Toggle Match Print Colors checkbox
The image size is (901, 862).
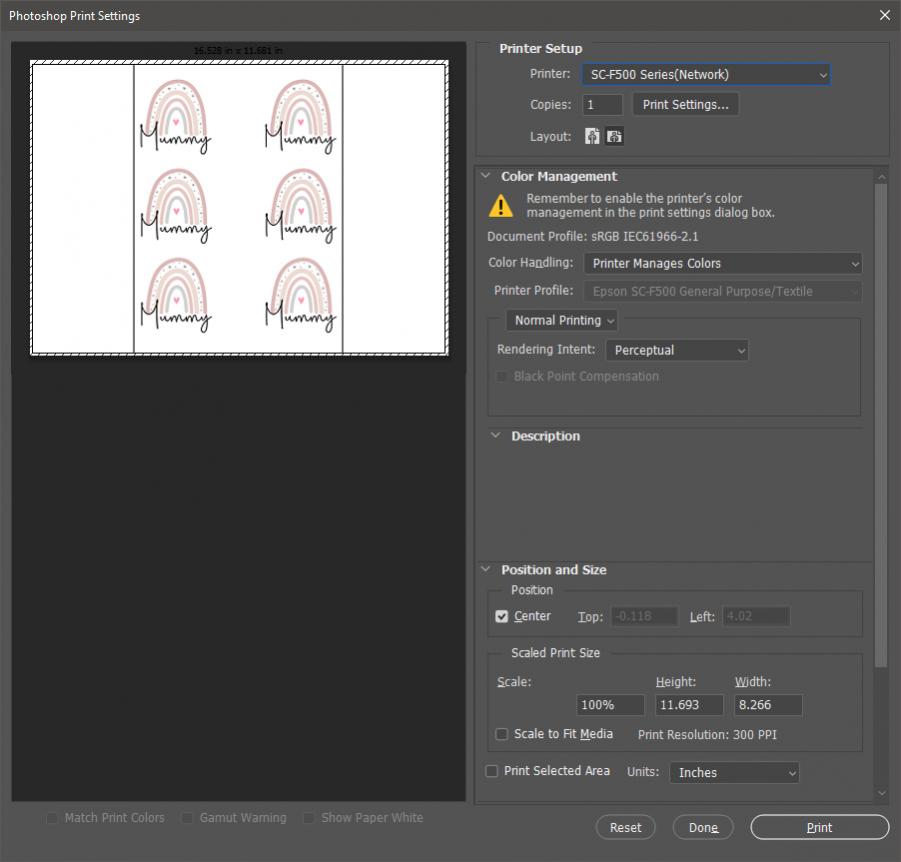pyautogui.click(x=52, y=817)
